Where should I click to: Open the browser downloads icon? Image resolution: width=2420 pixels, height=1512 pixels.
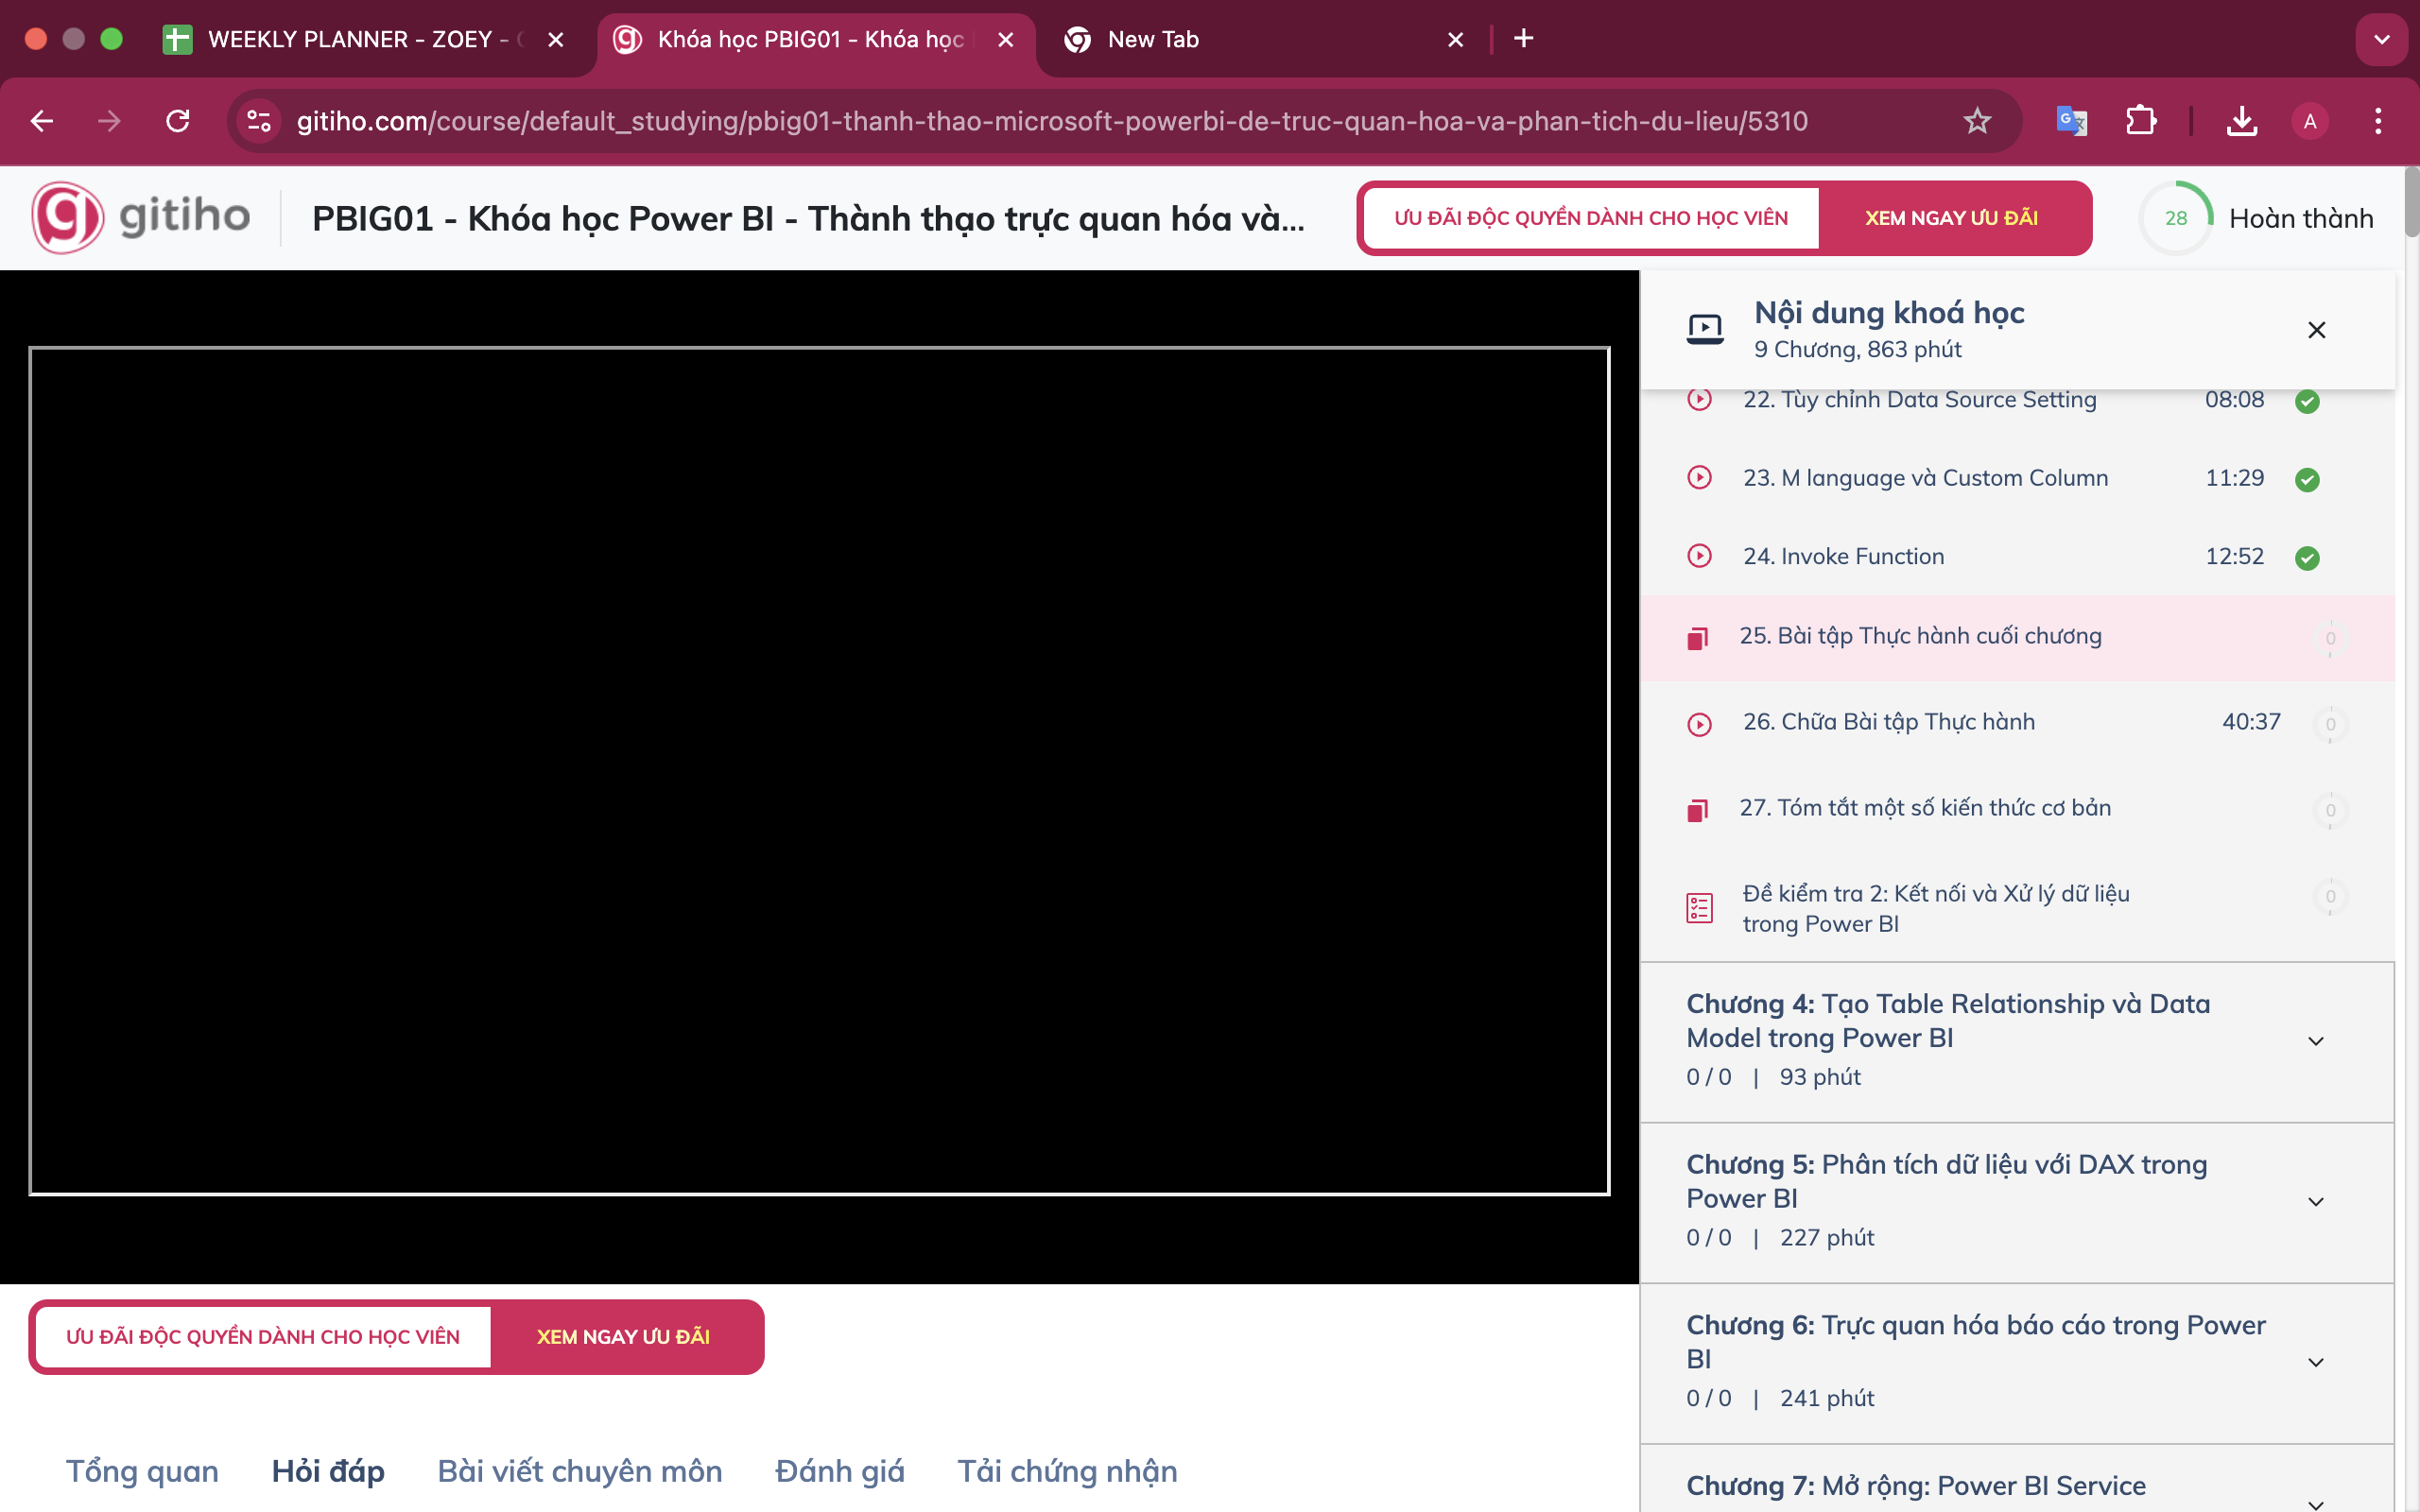pos(2242,121)
